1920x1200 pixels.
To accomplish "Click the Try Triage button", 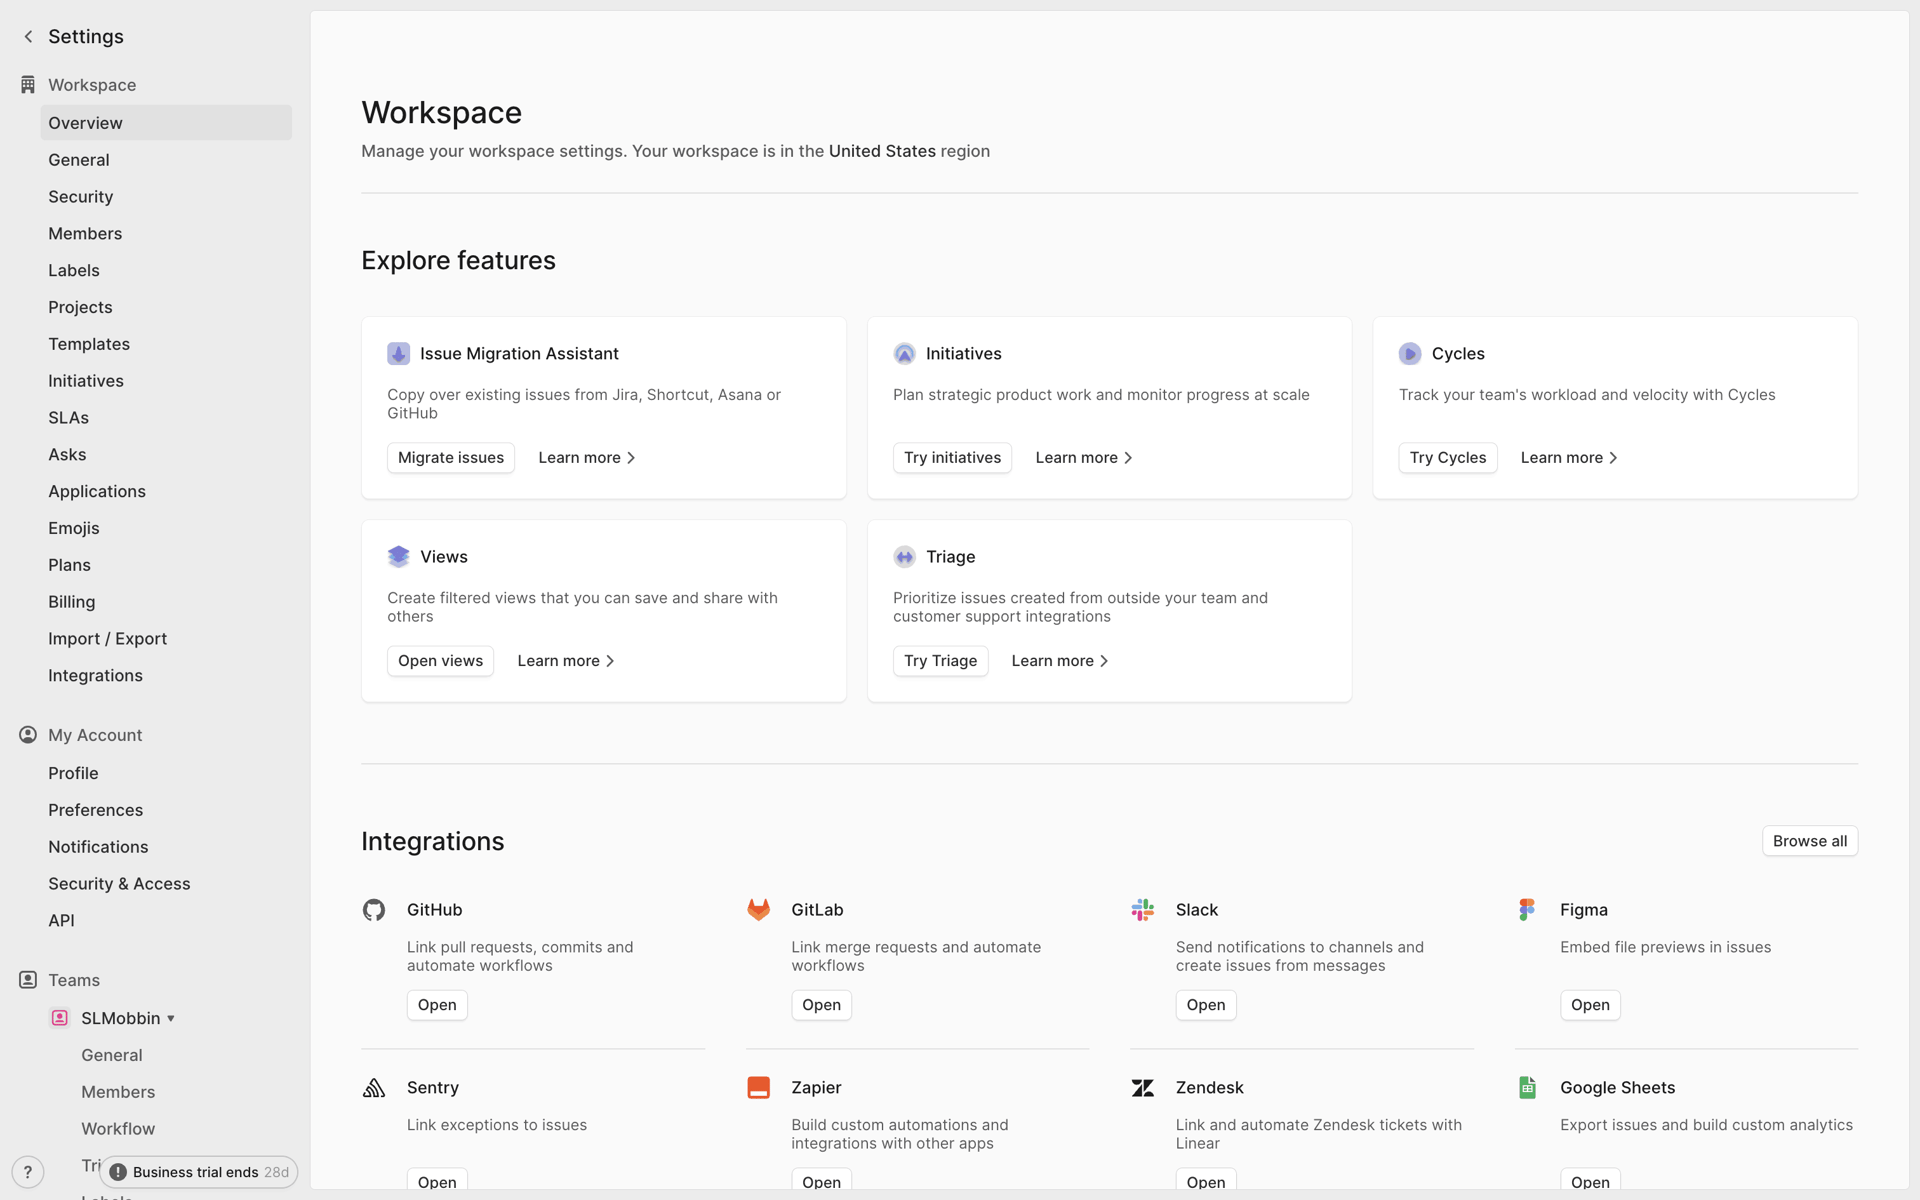I will (x=940, y=661).
